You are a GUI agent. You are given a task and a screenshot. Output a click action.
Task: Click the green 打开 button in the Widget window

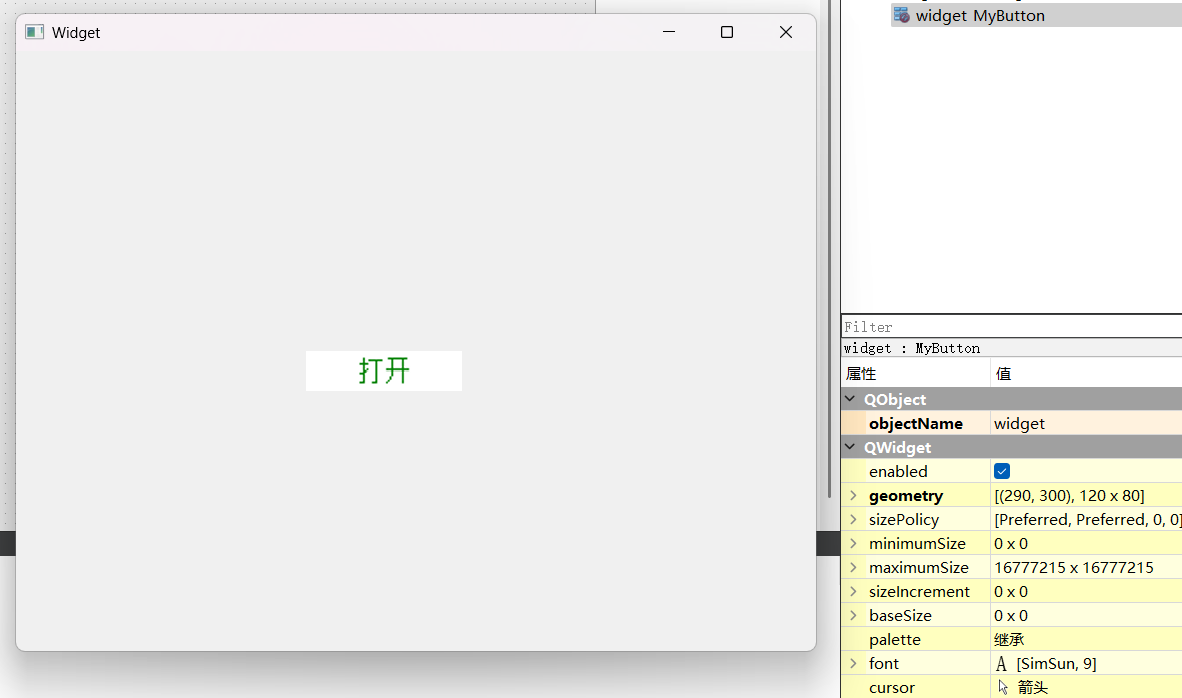384,371
